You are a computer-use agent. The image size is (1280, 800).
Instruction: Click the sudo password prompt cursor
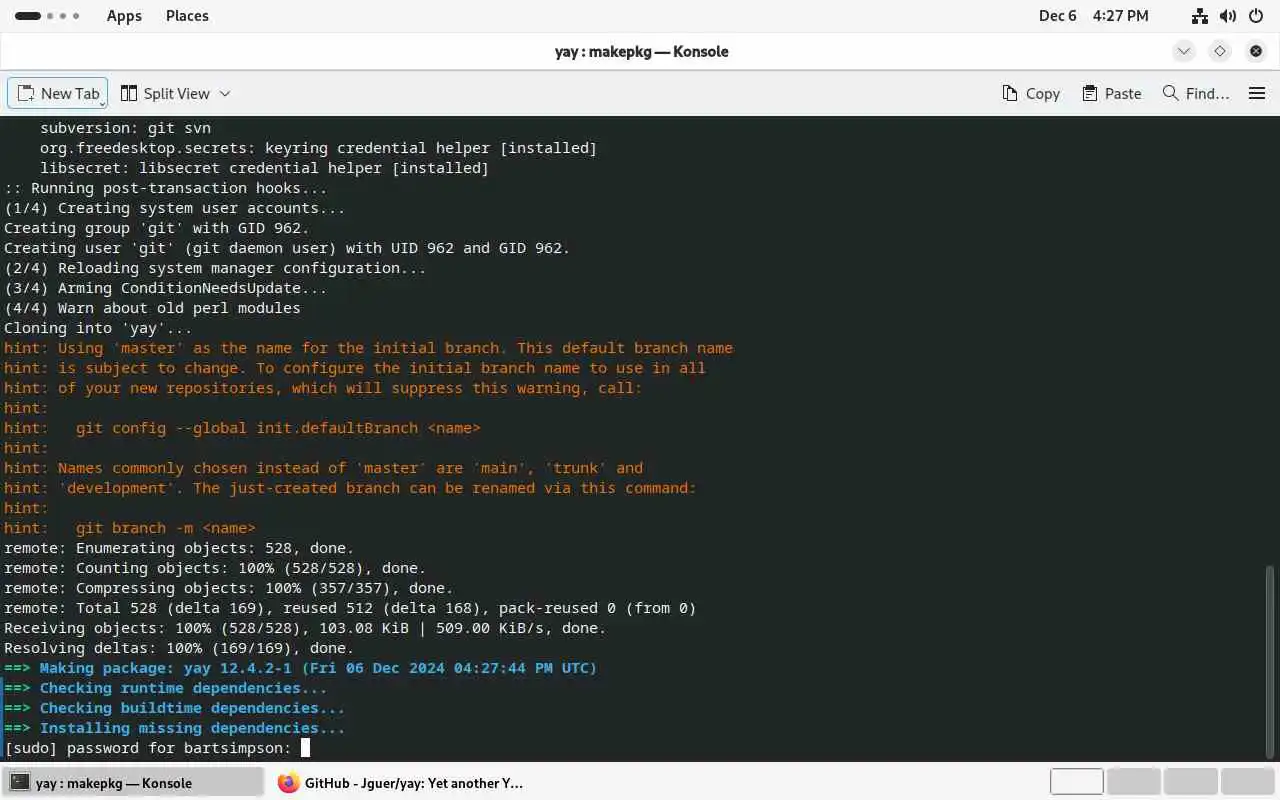[305, 748]
